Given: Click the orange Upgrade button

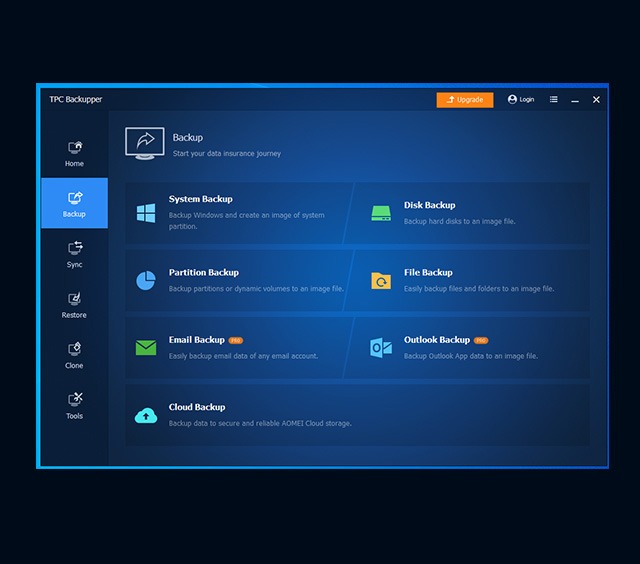Looking at the screenshot, I should point(465,100).
